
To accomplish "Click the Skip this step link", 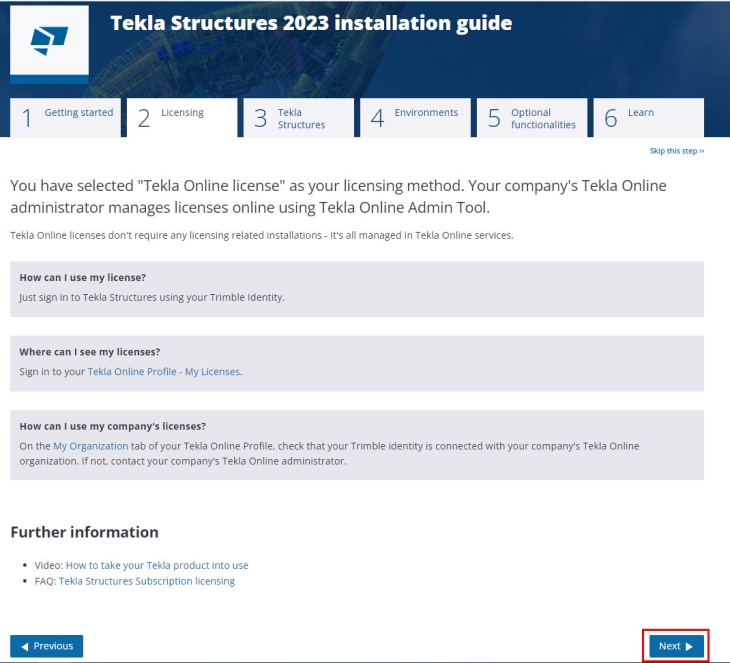I will 677,151.
